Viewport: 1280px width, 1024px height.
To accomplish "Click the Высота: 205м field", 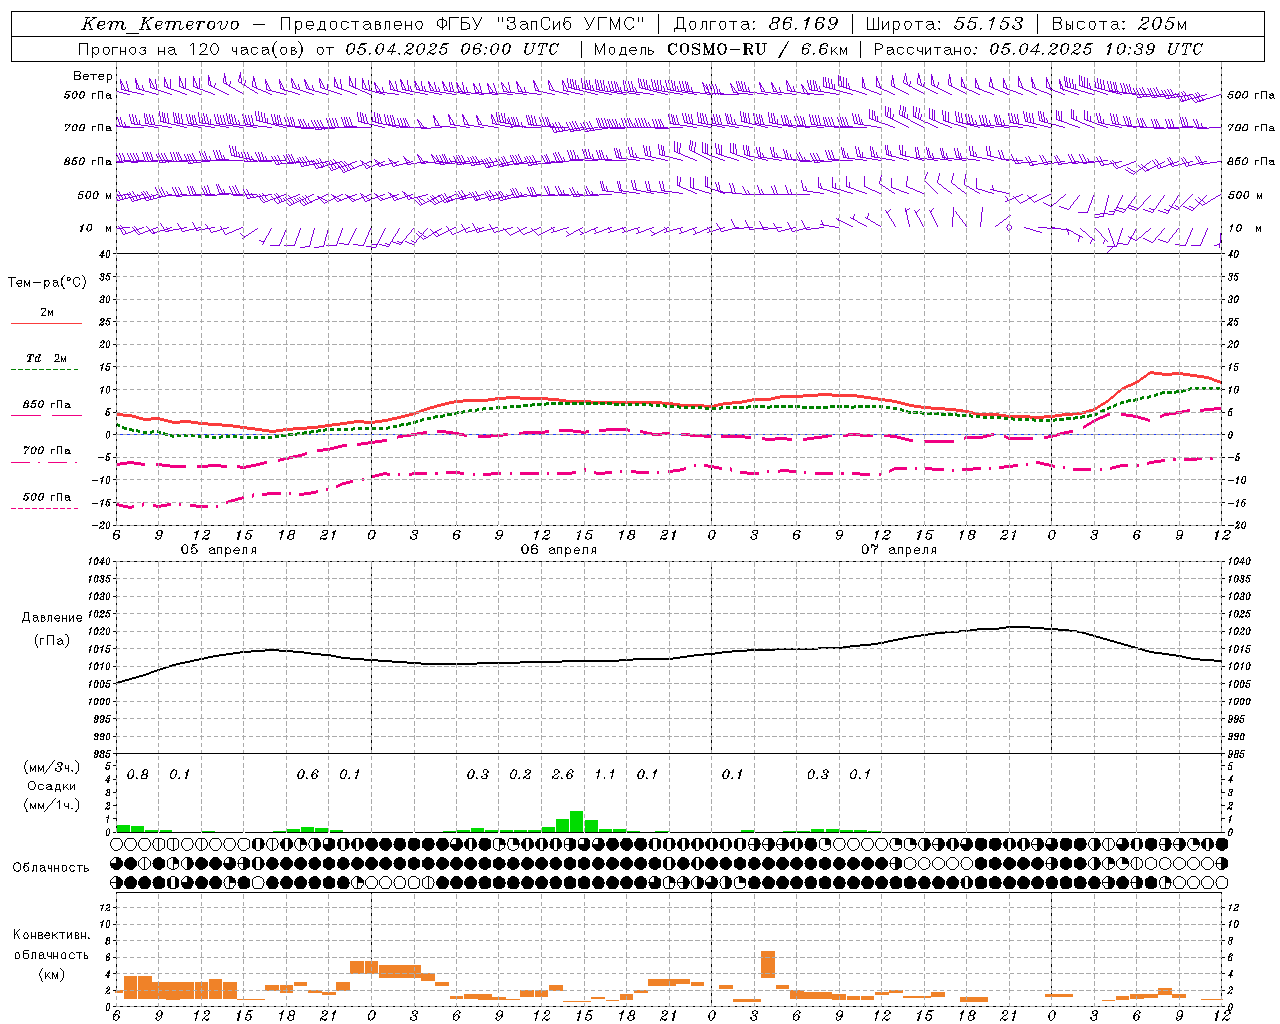I will click(1119, 24).
